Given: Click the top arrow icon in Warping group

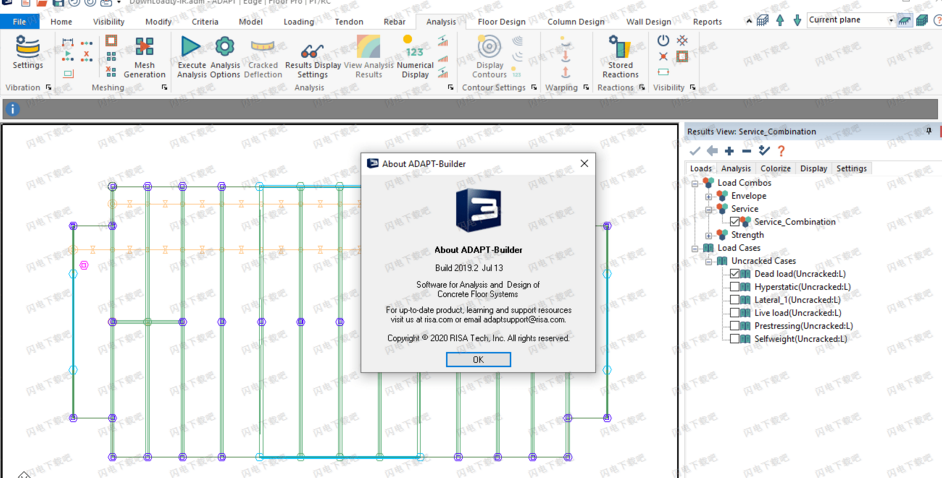Looking at the screenshot, I should [565, 41].
